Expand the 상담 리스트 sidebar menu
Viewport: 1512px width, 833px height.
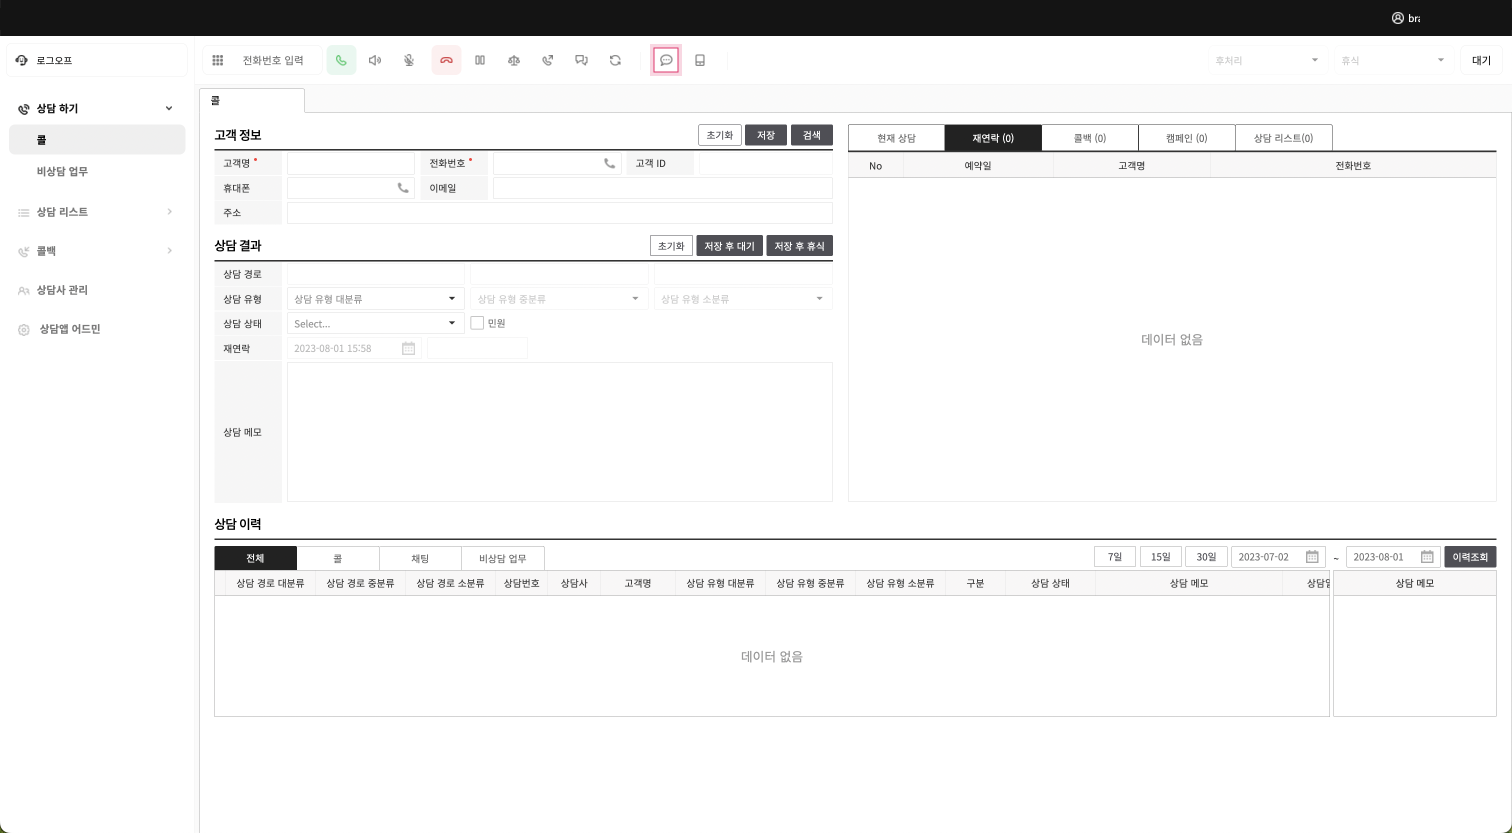pos(96,212)
